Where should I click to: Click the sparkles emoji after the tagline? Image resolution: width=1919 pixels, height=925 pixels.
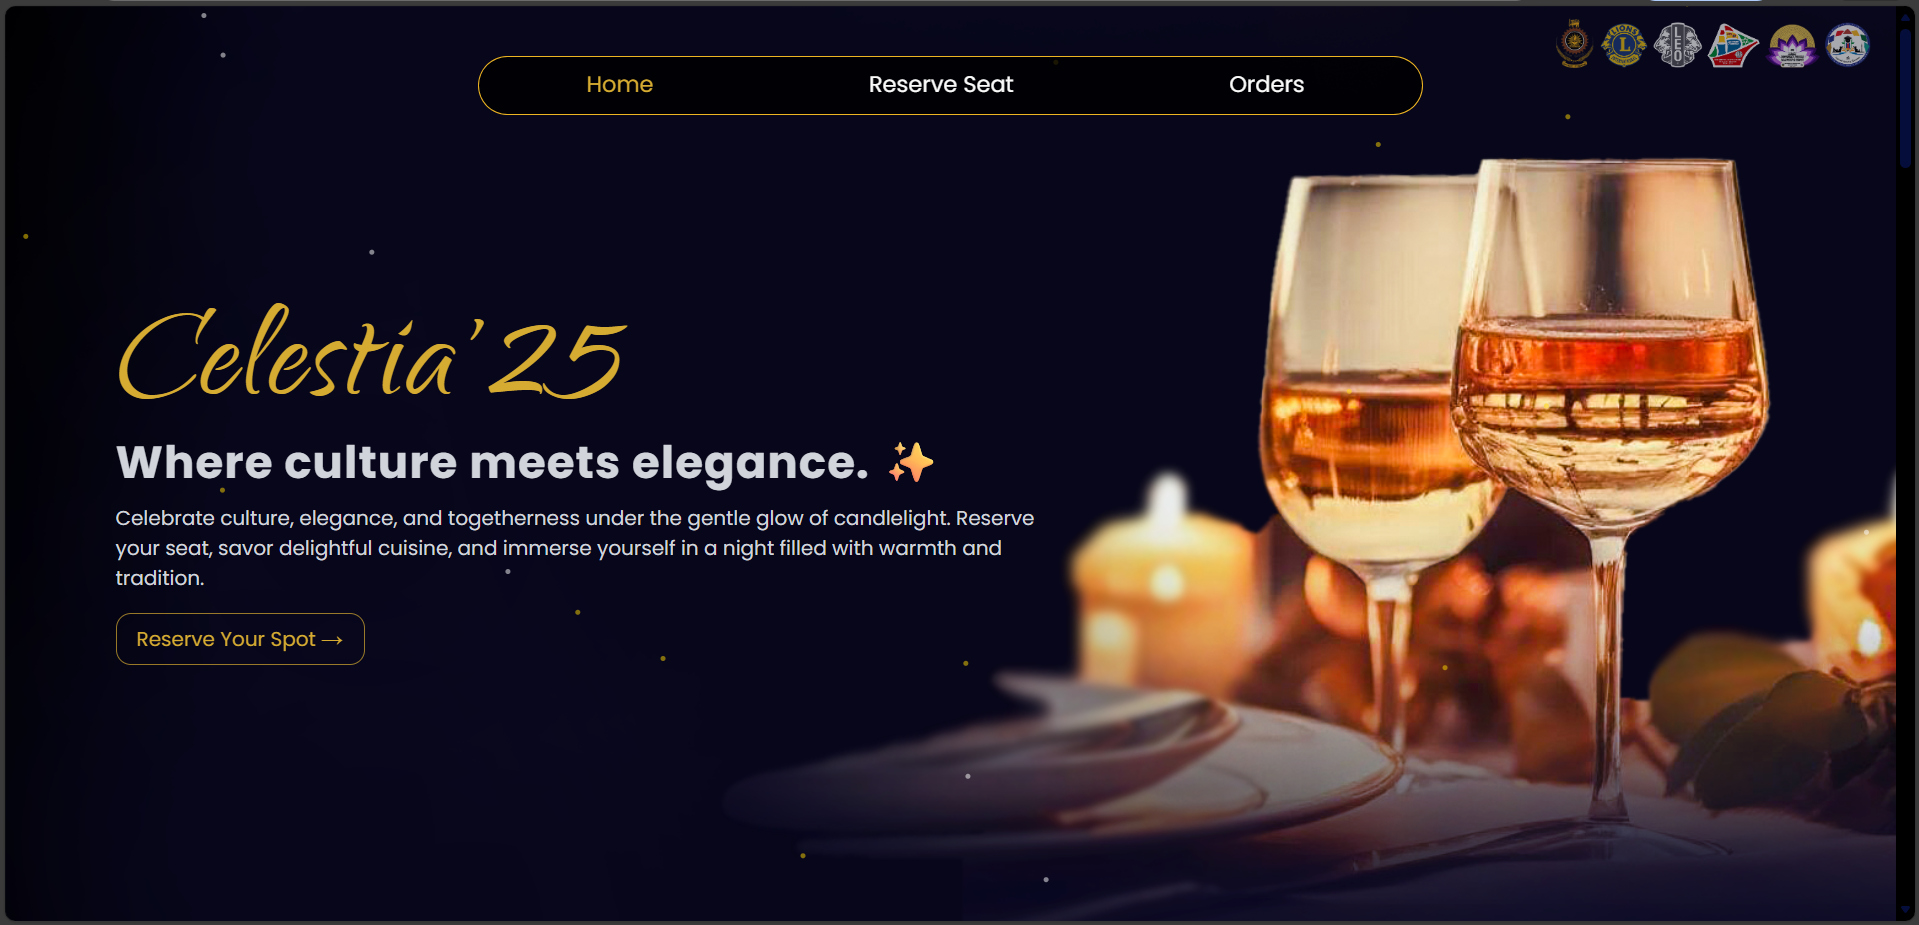click(x=911, y=462)
